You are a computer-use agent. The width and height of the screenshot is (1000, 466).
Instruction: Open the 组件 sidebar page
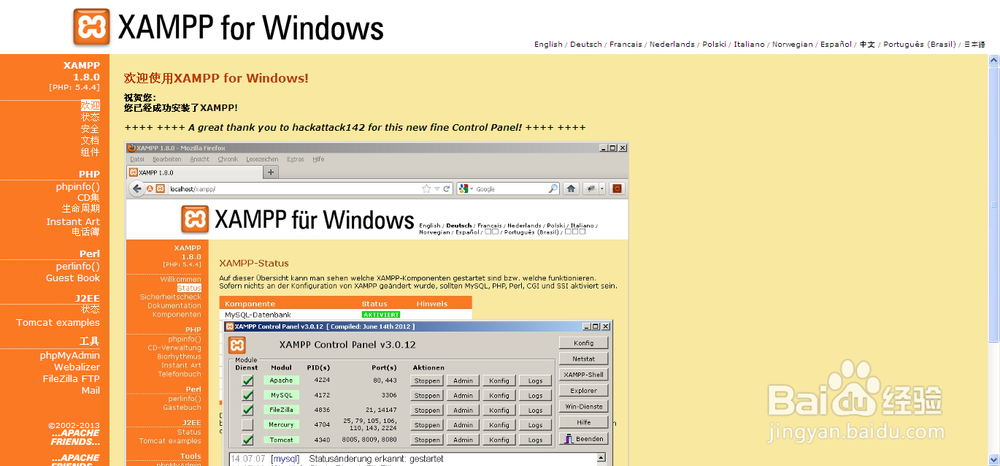91,152
